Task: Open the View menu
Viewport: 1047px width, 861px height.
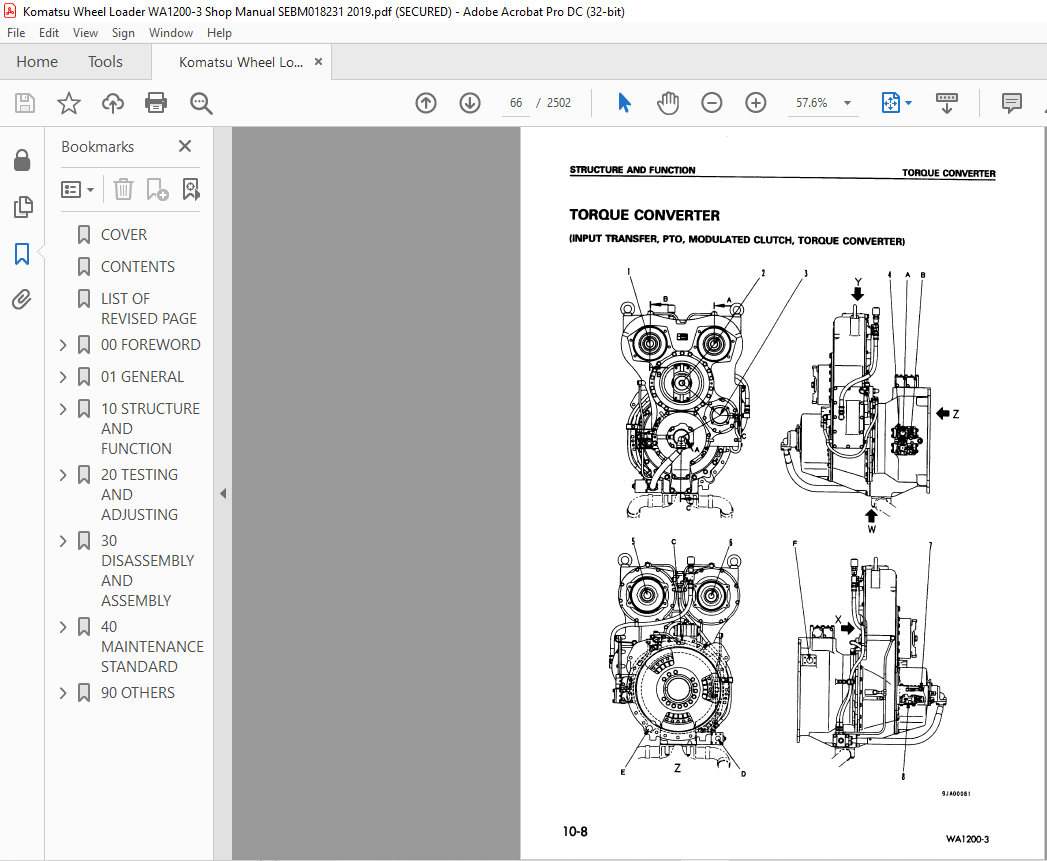Action: point(85,33)
